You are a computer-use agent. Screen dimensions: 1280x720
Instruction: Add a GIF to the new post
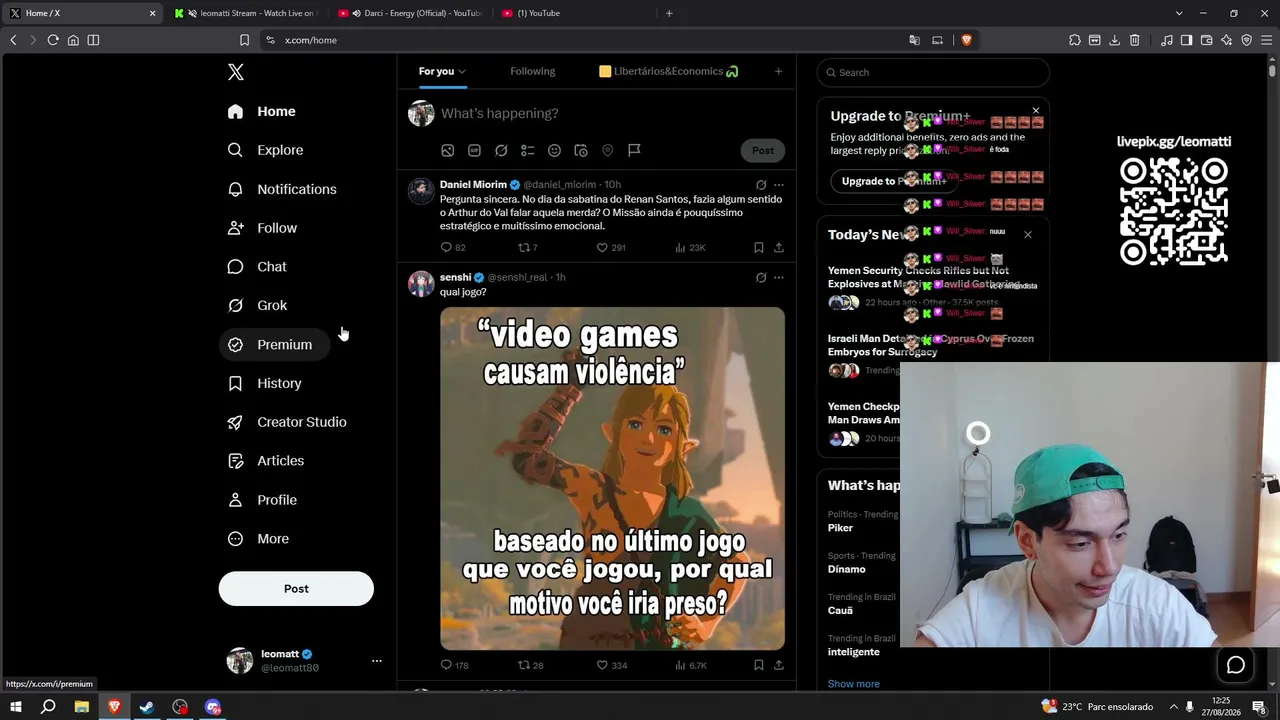pos(474,150)
